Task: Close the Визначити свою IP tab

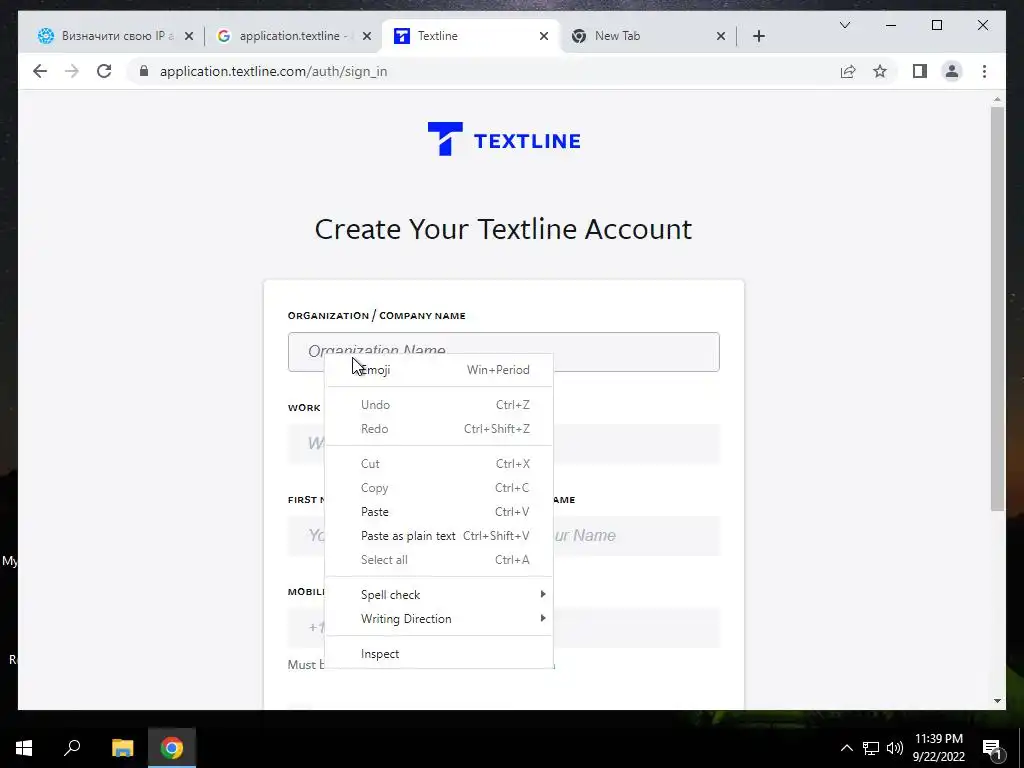Action: point(189,36)
